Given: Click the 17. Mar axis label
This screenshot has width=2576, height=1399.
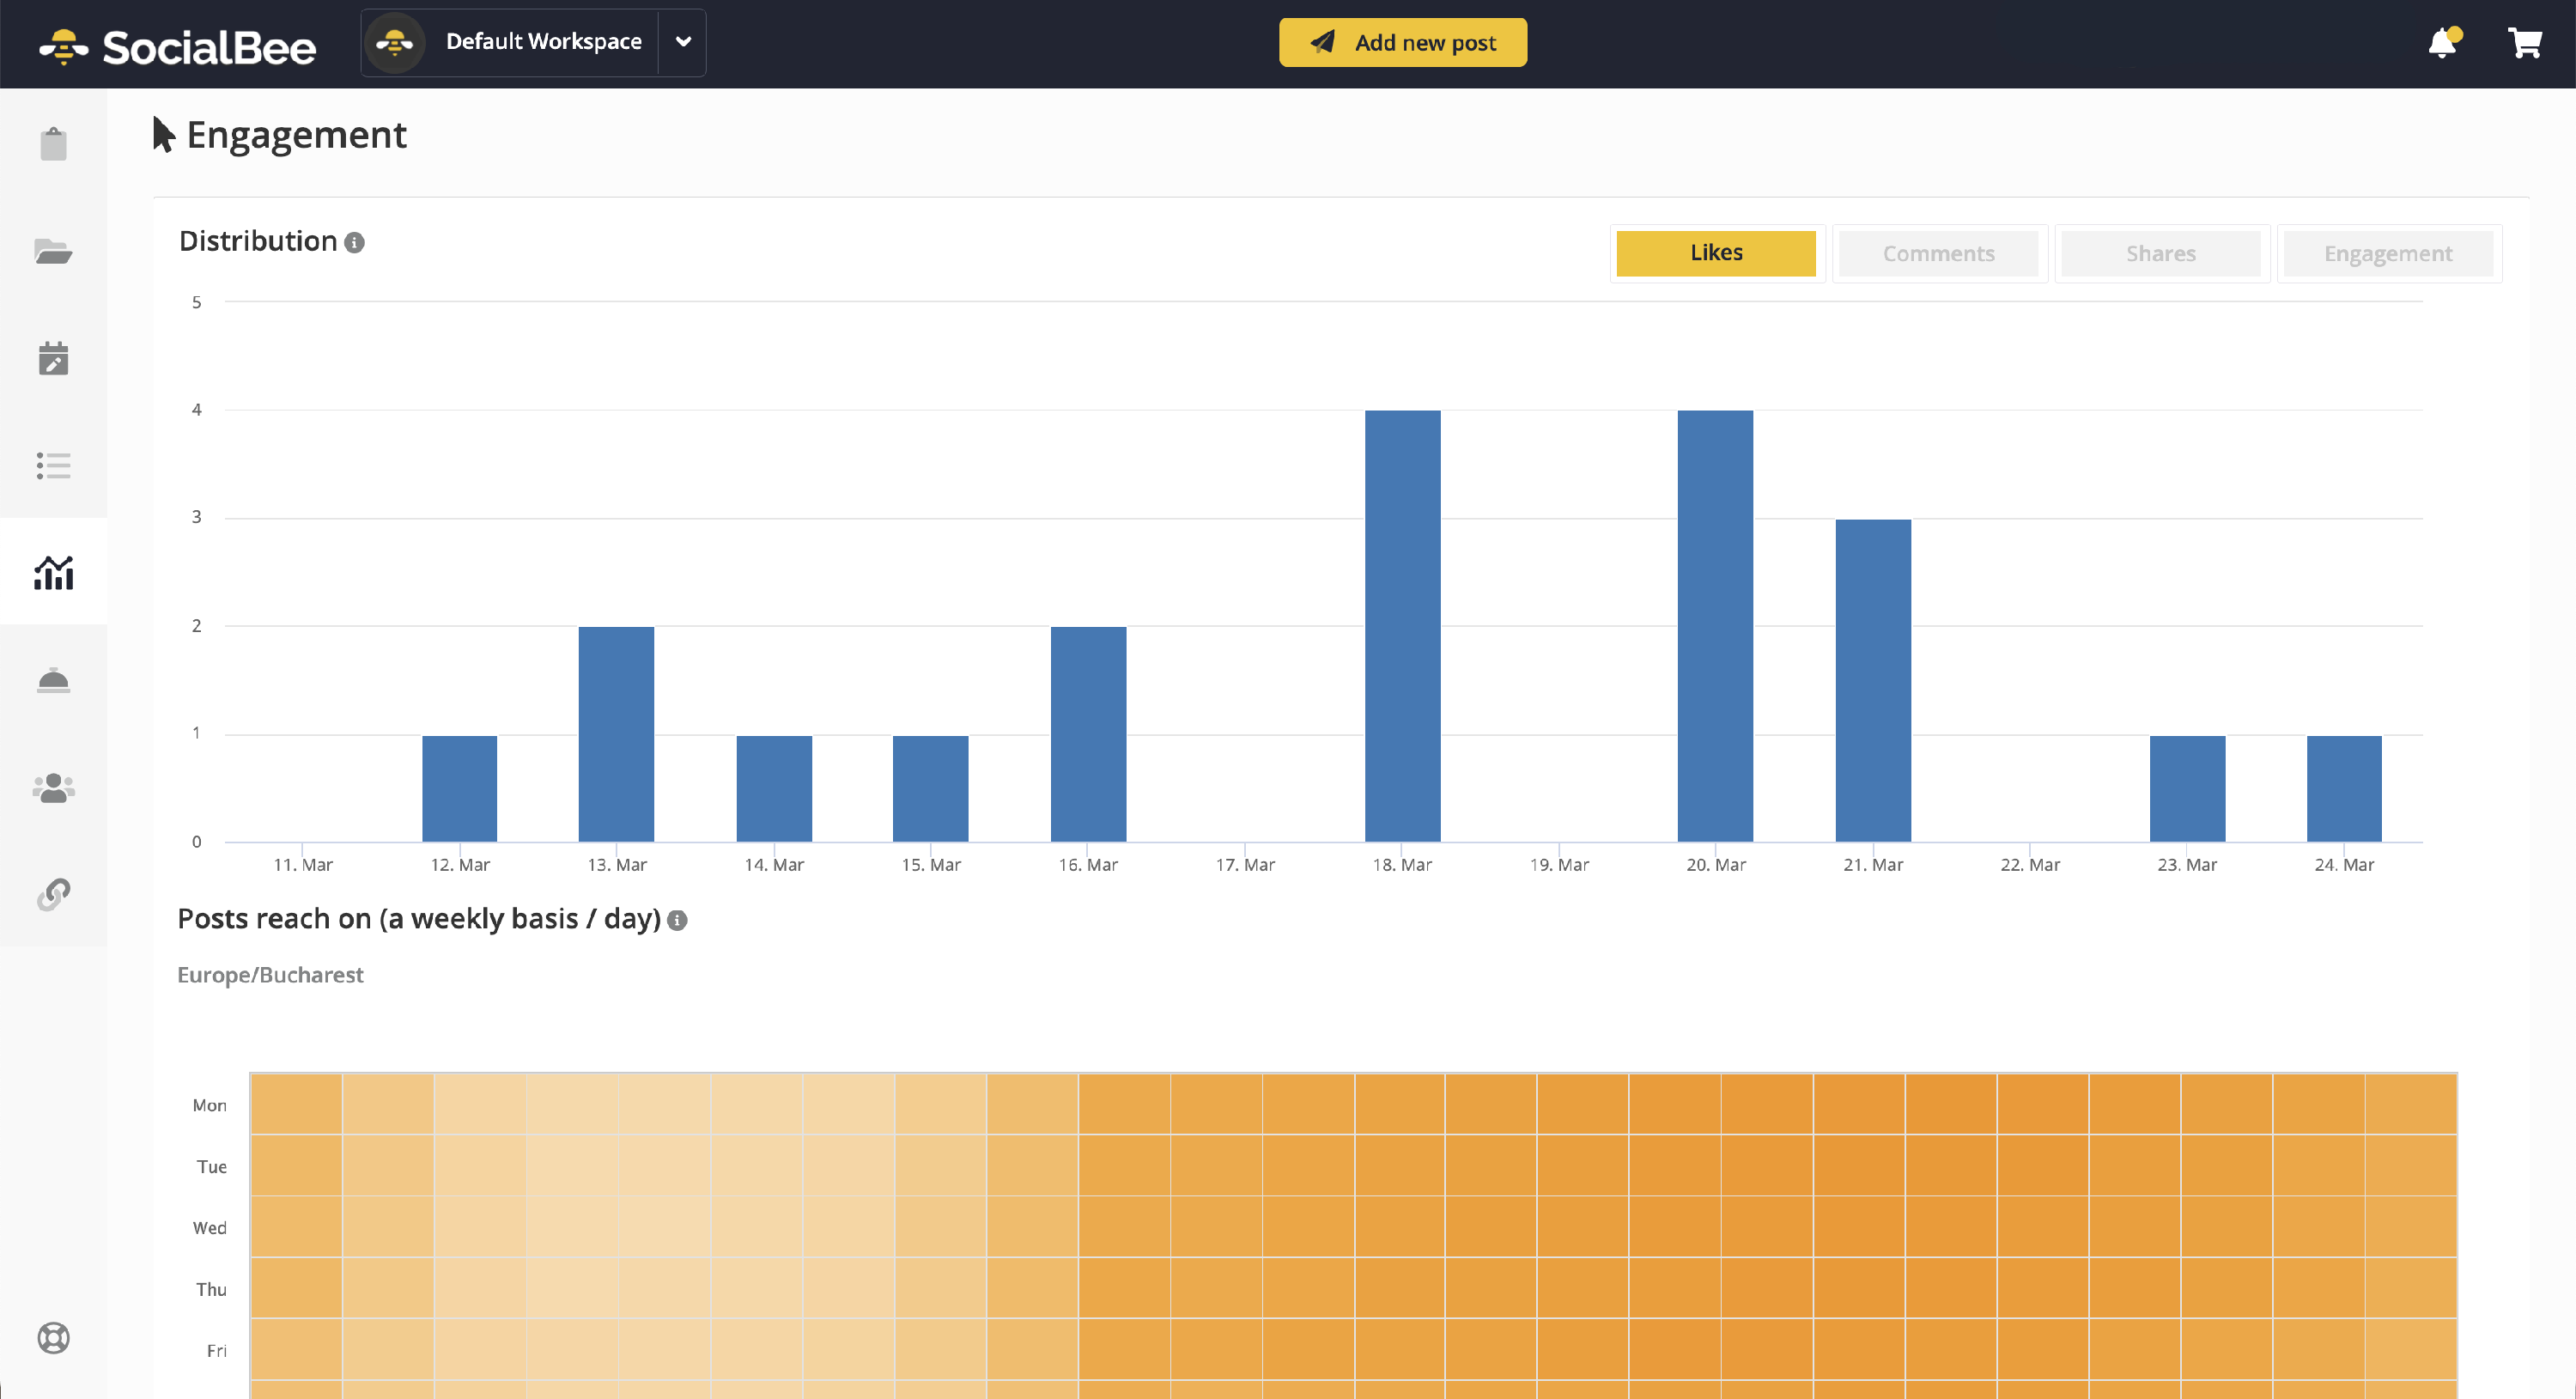Looking at the screenshot, I should [1245, 865].
